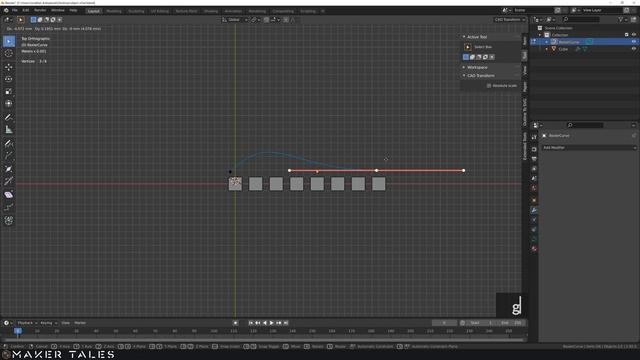Play the timeline animation
The height and width of the screenshot is (360, 640).
272,323
